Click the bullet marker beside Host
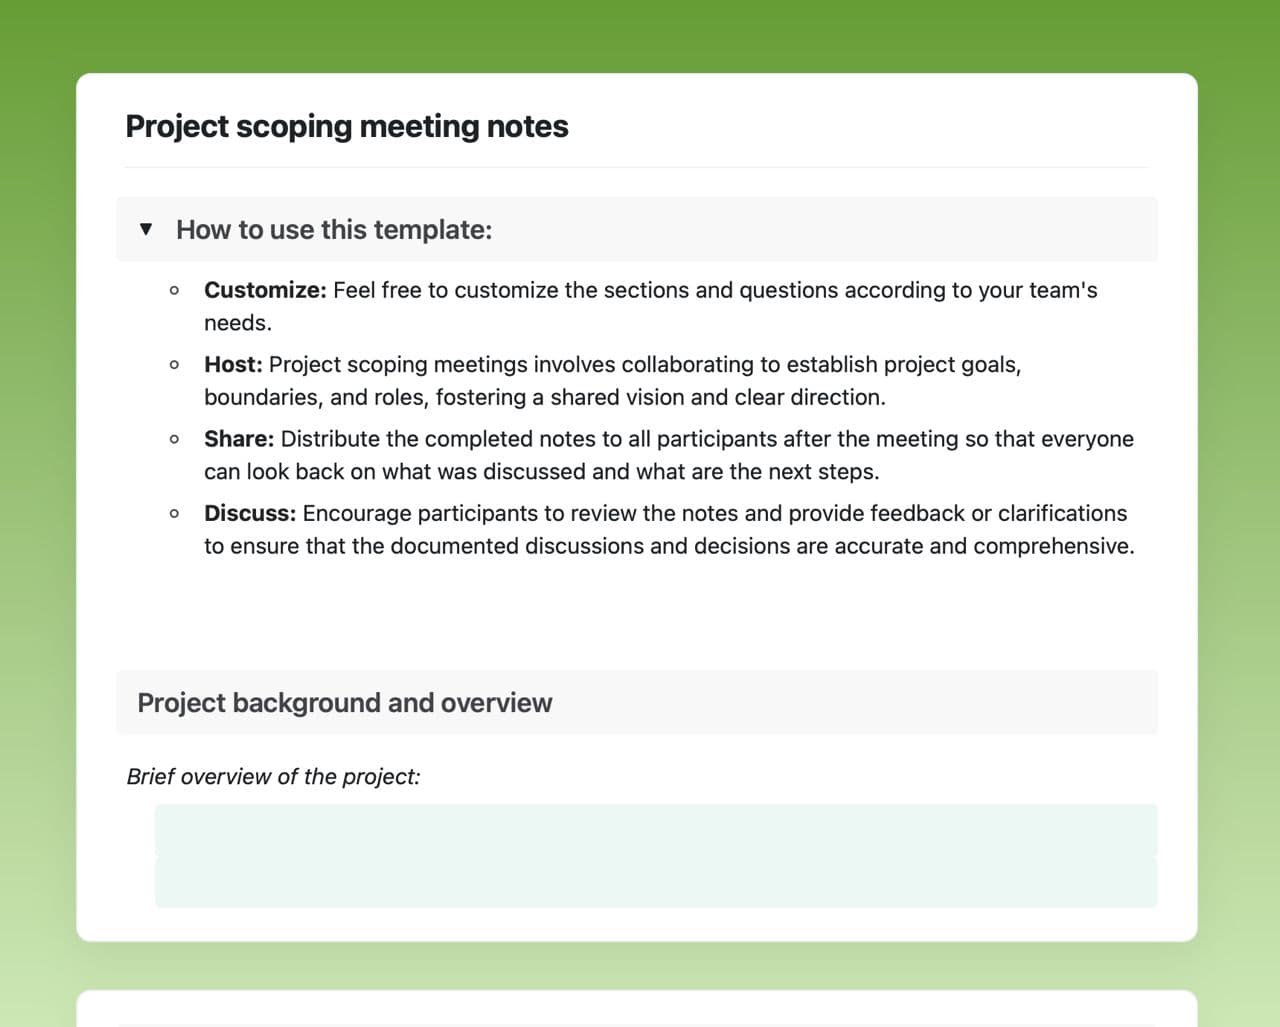Screen dimensions: 1280x1027 point(175,365)
